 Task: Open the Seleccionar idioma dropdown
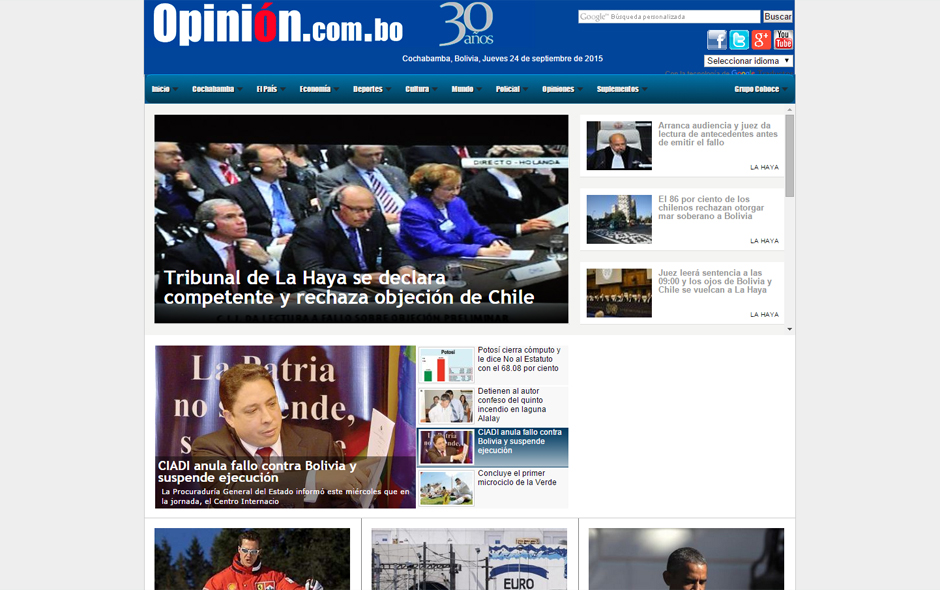pos(748,61)
